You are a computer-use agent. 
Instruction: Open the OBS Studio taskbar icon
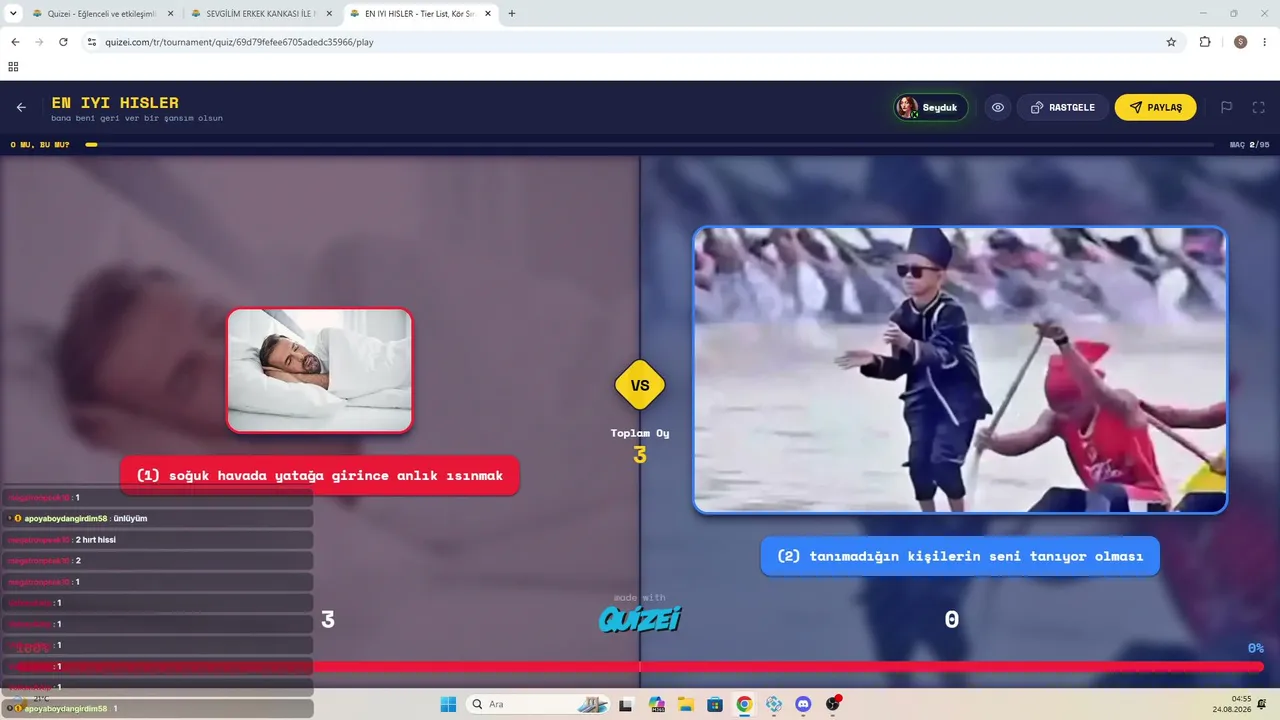point(833,704)
